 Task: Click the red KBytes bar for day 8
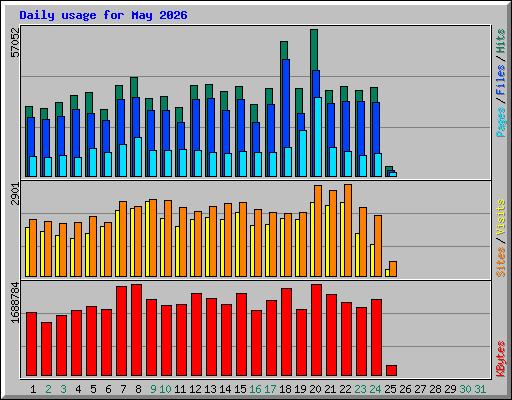pos(137,330)
